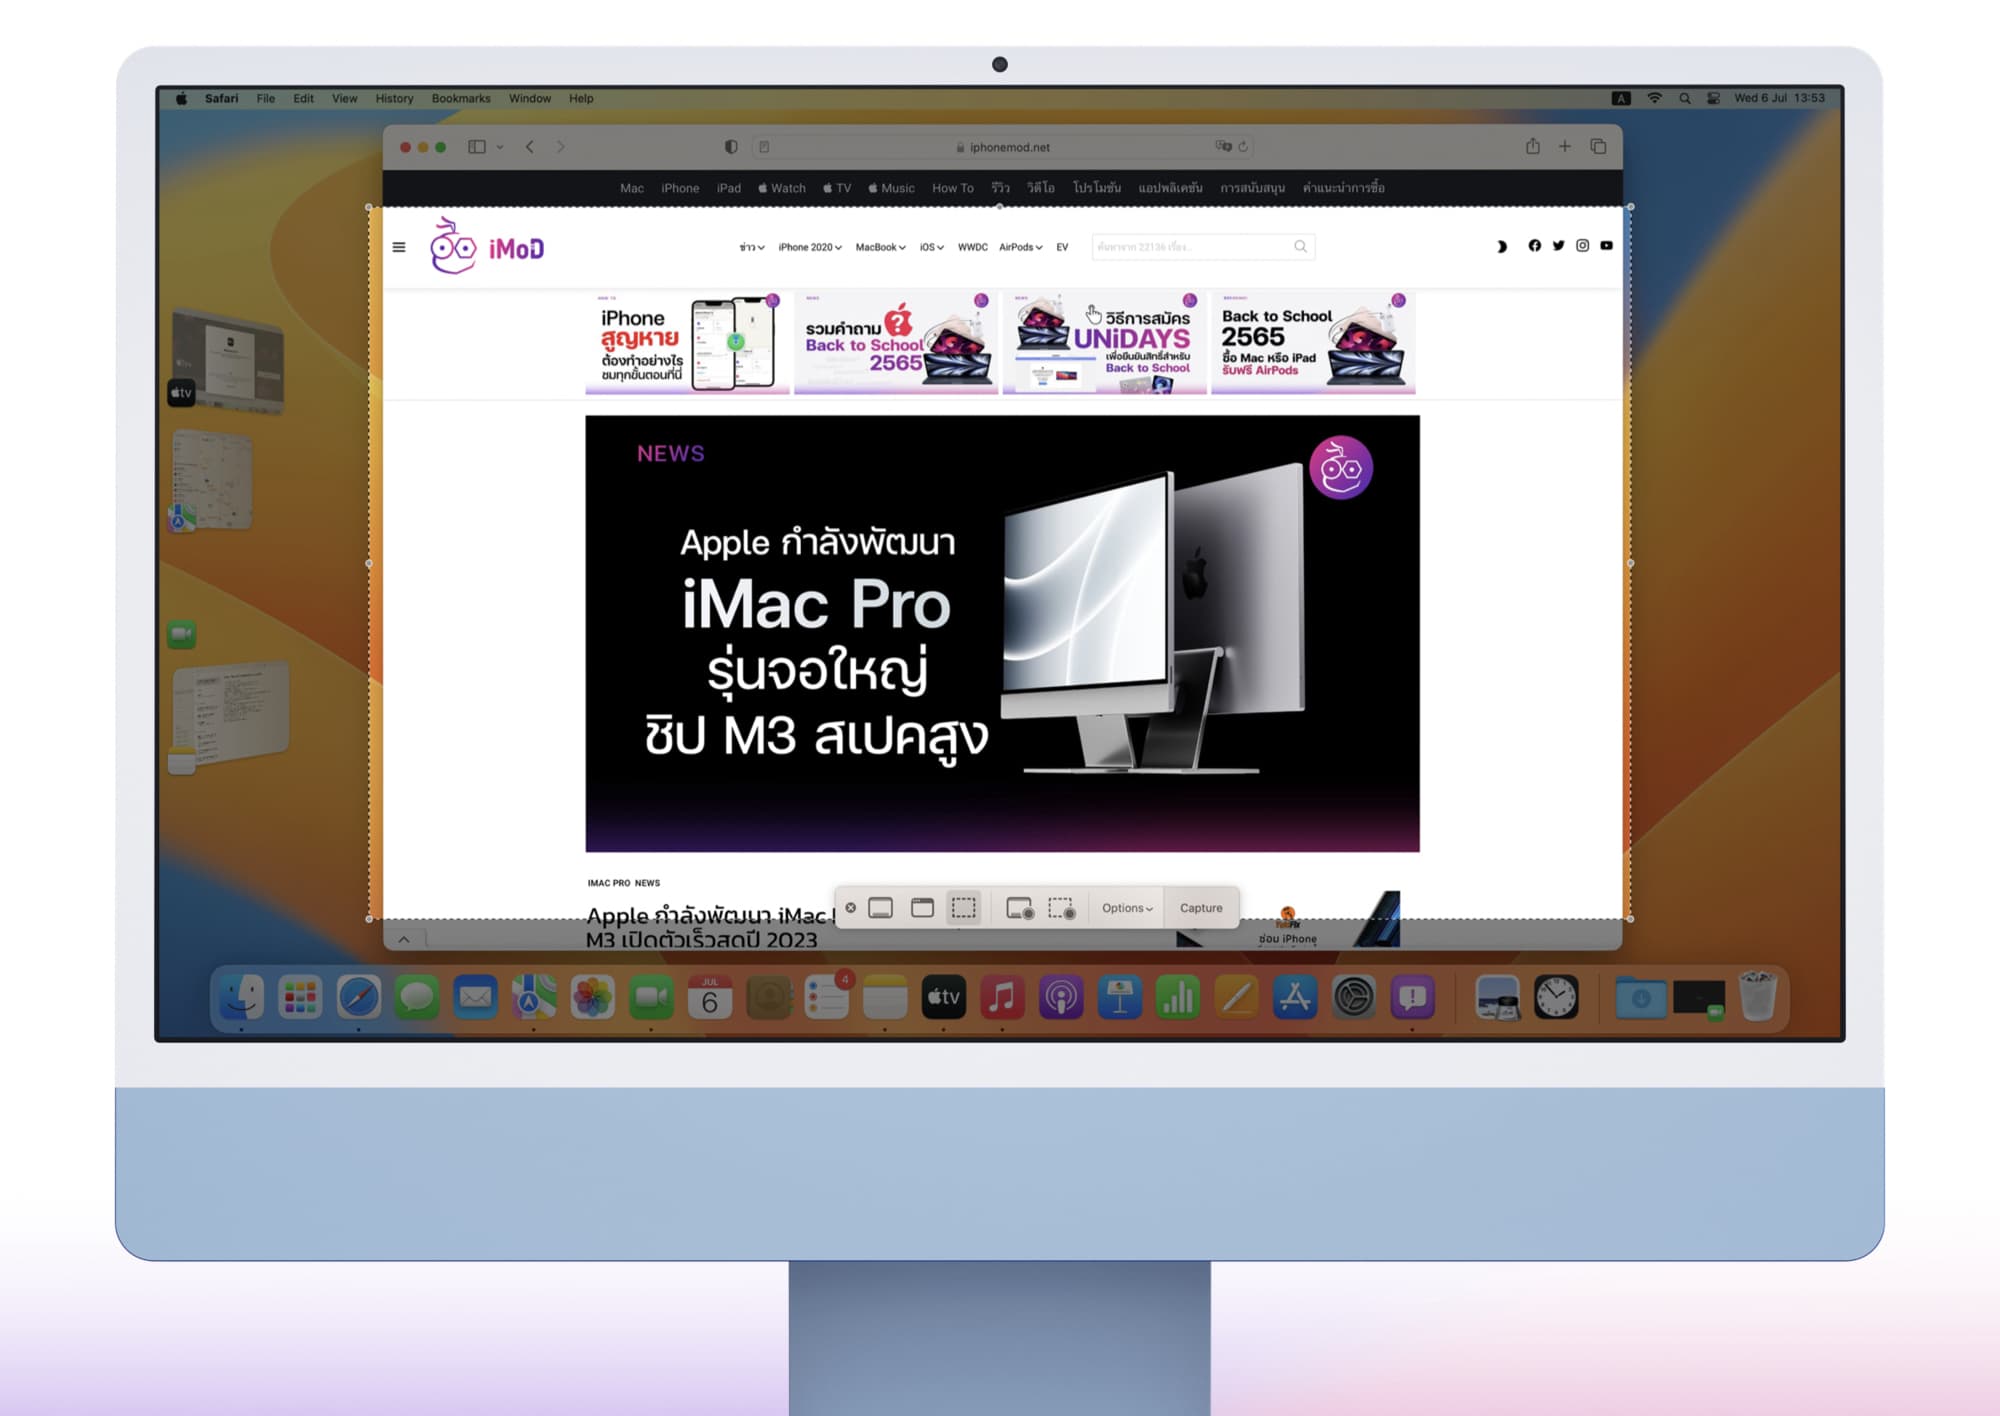Close the screenshot toolbar
This screenshot has width=2000, height=1416.
click(x=850, y=908)
